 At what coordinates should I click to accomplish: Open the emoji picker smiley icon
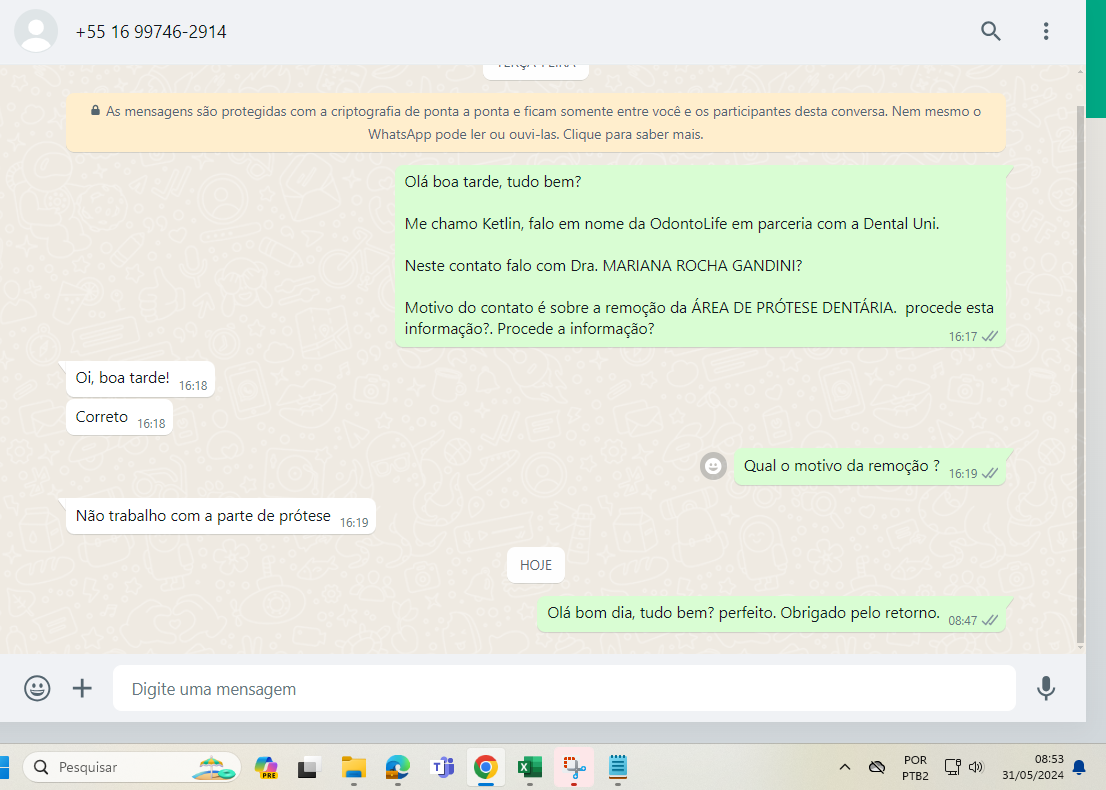(x=37, y=688)
